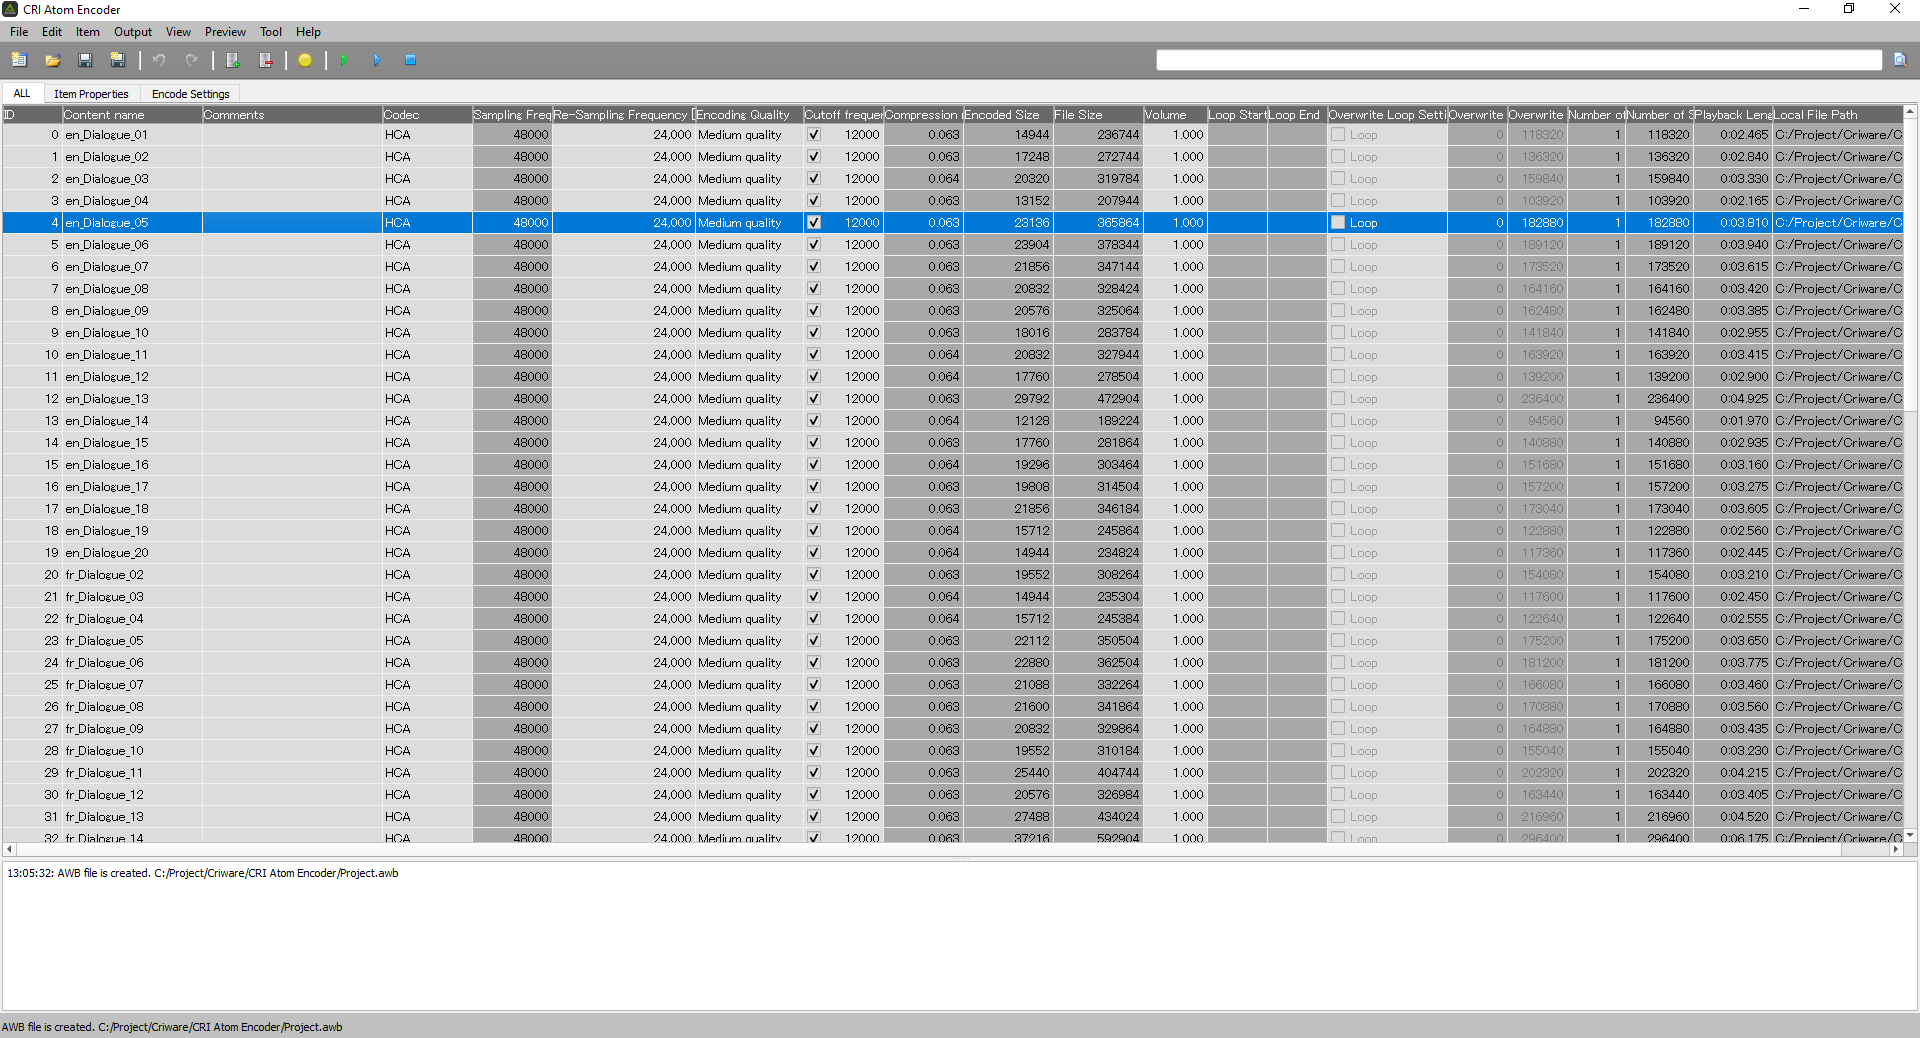Screen dimensions: 1920x1038
Task: Click the yellow circle encode icon
Action: pos(305,60)
